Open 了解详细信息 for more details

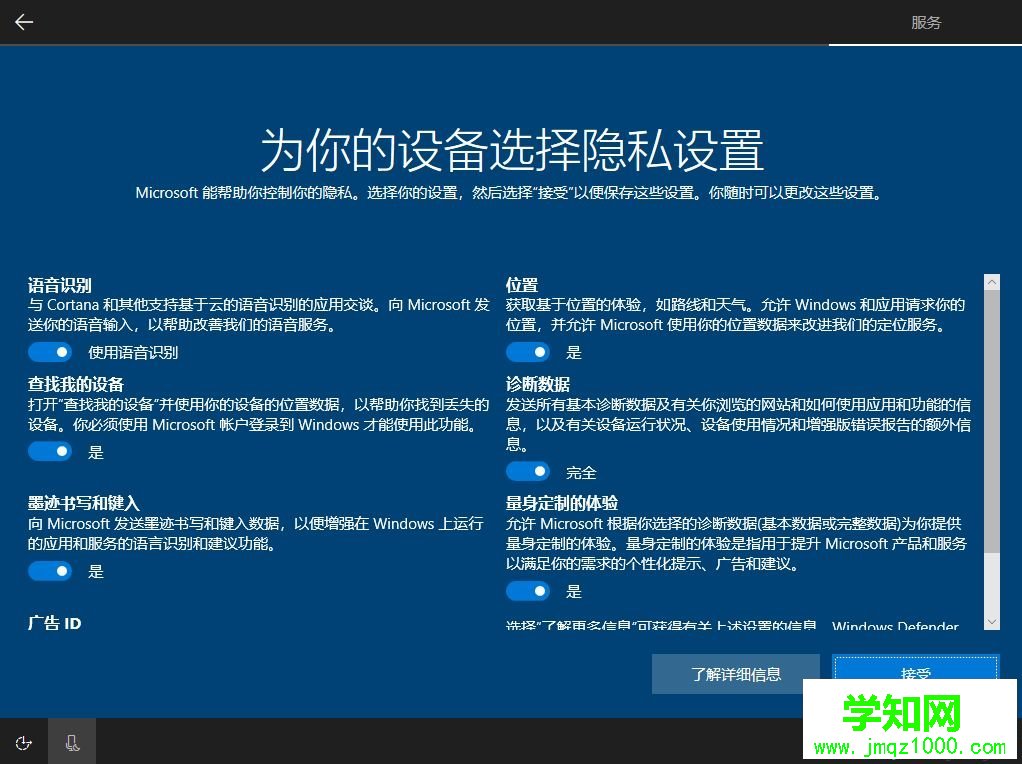[735, 674]
